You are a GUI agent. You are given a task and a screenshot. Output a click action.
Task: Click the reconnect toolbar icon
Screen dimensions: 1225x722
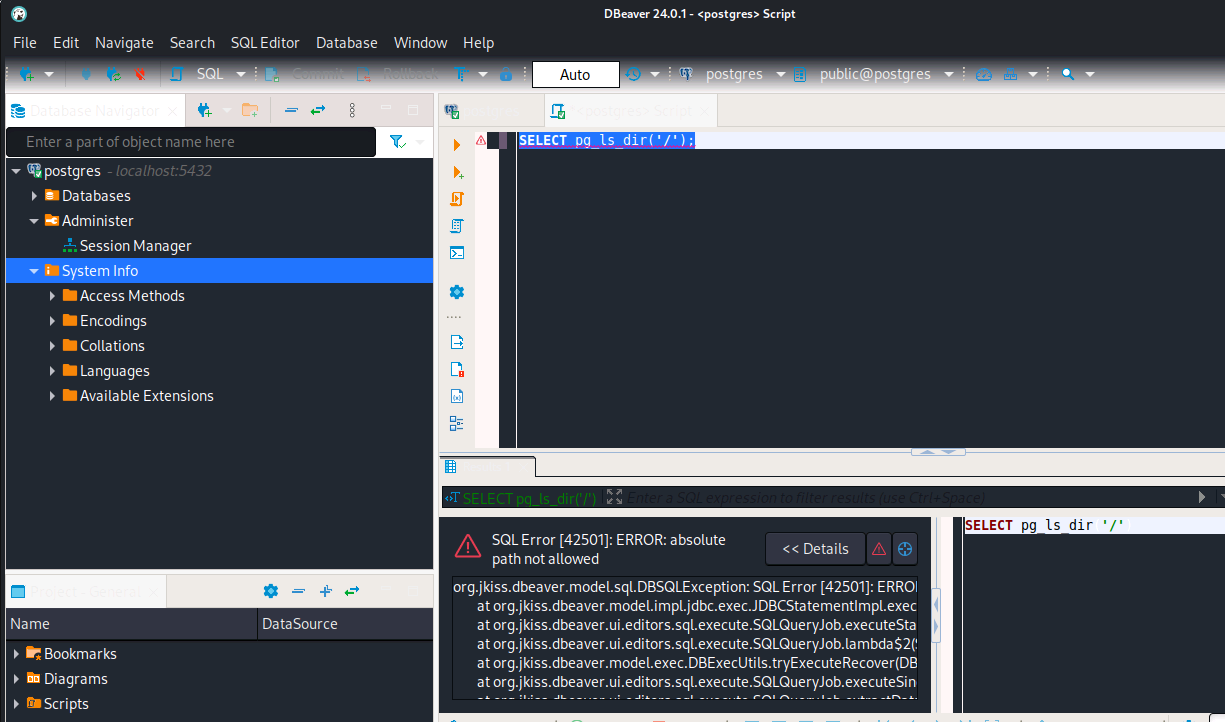pos(113,74)
